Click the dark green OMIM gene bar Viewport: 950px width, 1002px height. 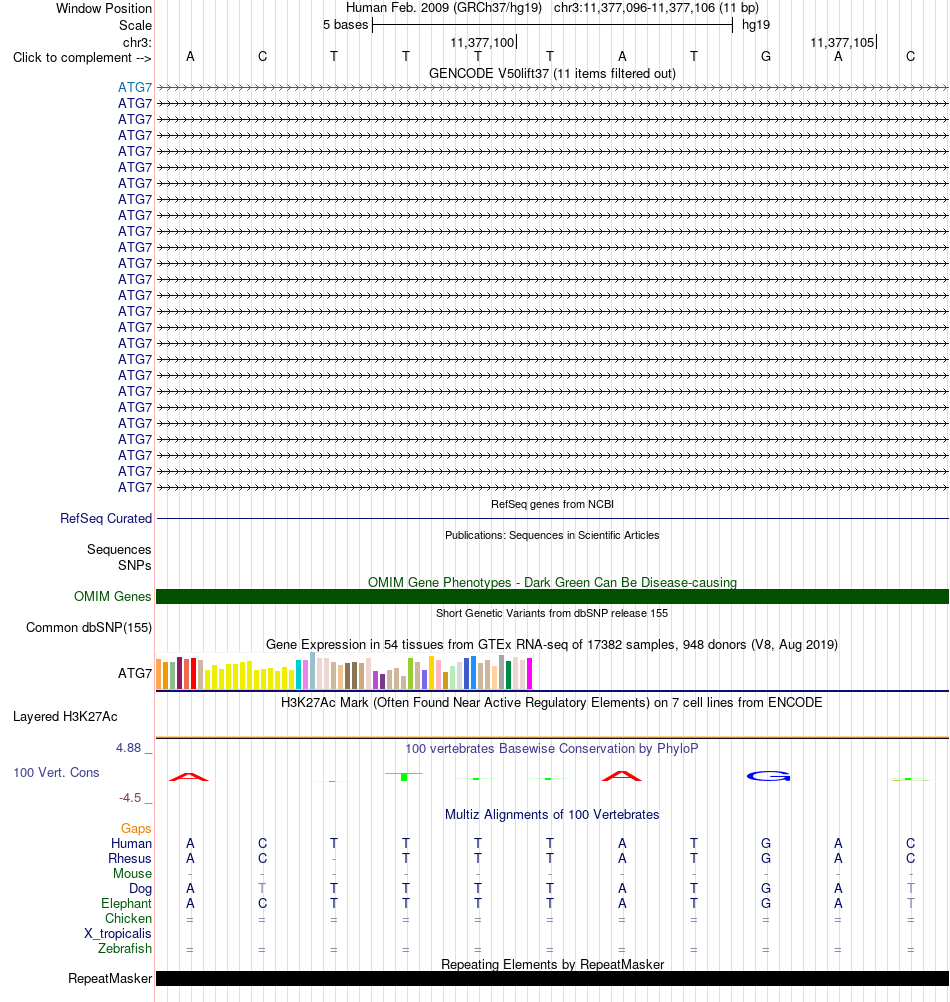[x=552, y=596]
